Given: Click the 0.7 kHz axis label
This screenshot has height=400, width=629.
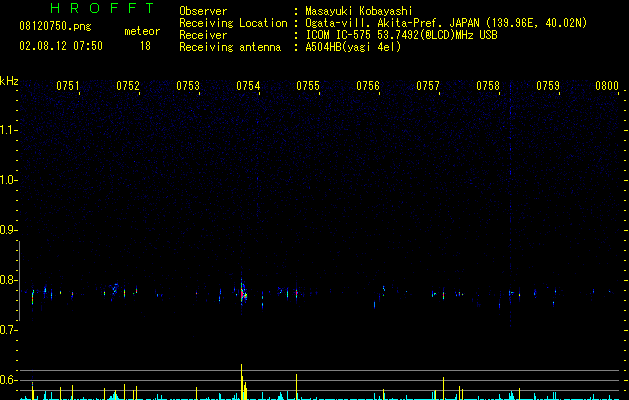Looking at the screenshot, I should [8, 330].
